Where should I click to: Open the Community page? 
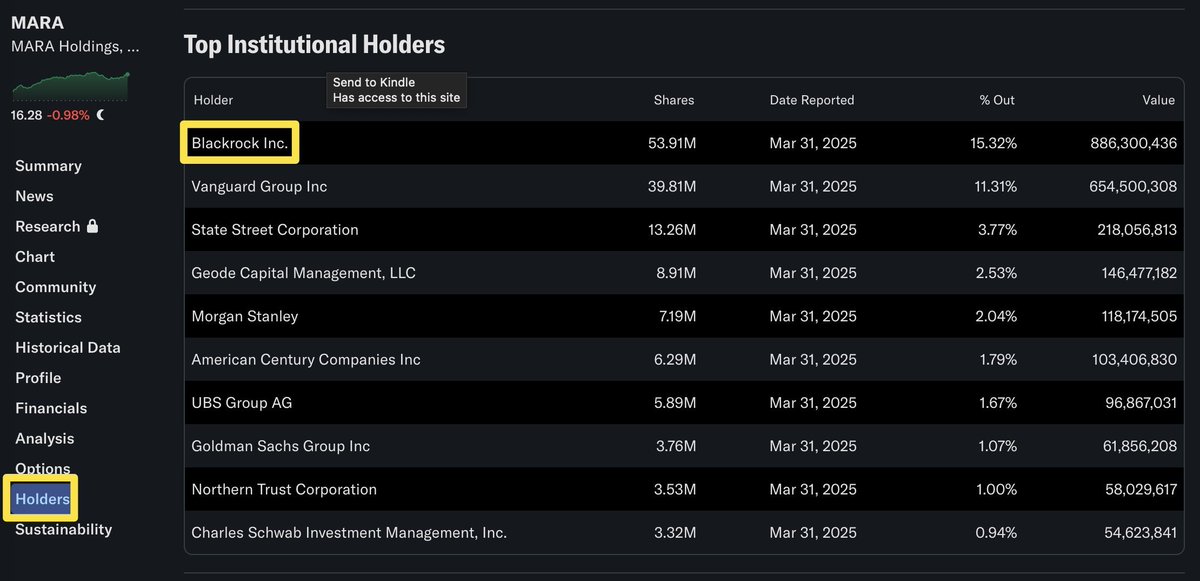pos(55,287)
